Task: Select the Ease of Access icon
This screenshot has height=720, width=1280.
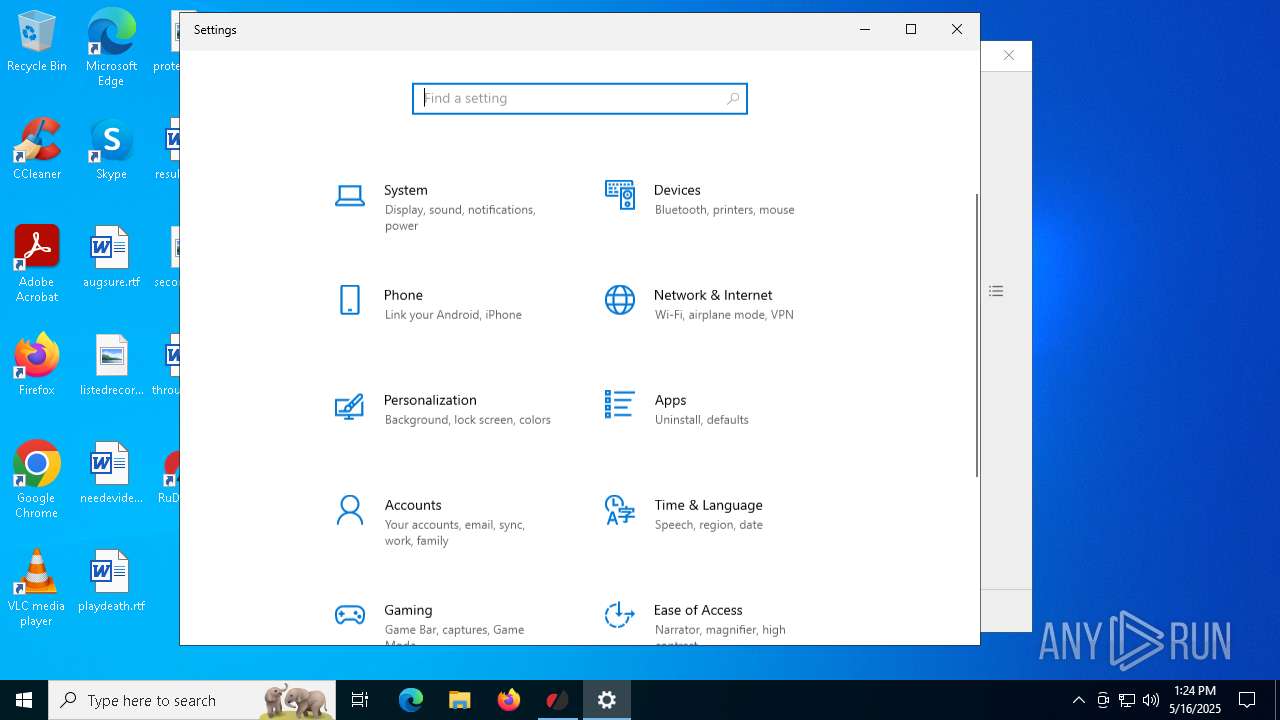Action: coord(619,615)
